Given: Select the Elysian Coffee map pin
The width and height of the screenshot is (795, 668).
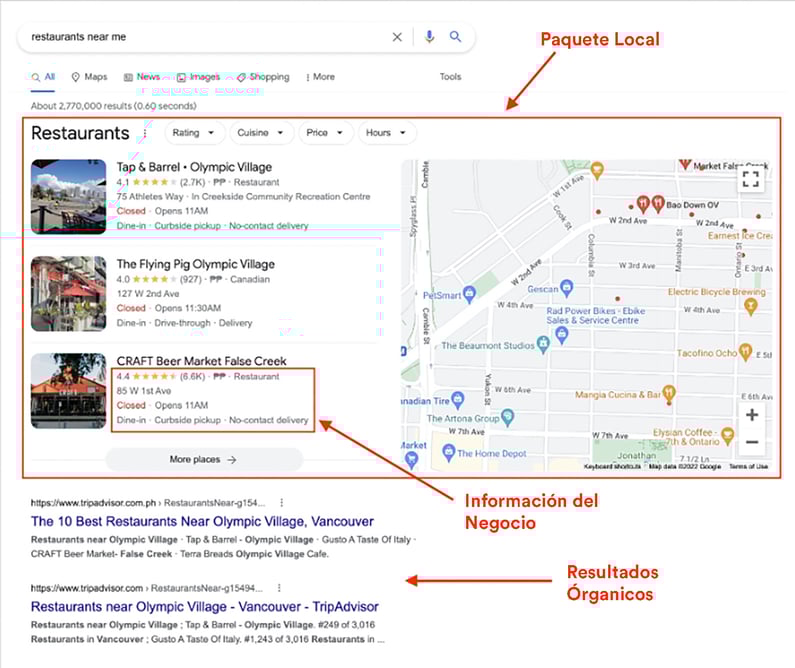Looking at the screenshot, I should point(728,435).
